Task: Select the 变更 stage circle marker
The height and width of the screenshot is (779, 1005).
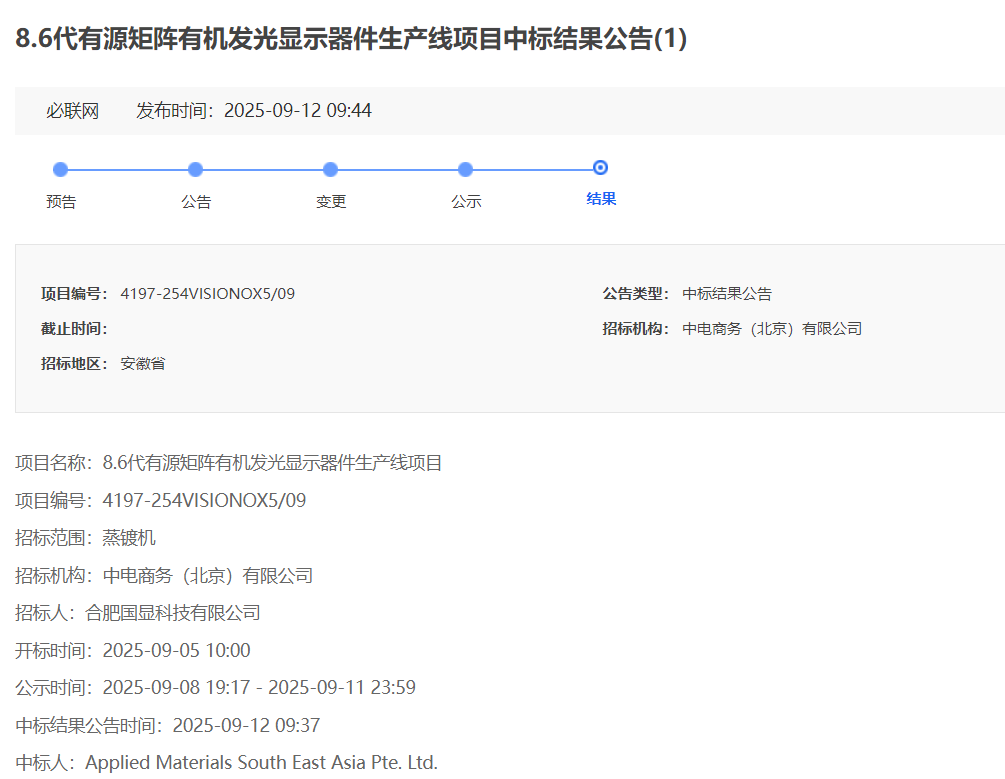Action: click(x=330, y=169)
